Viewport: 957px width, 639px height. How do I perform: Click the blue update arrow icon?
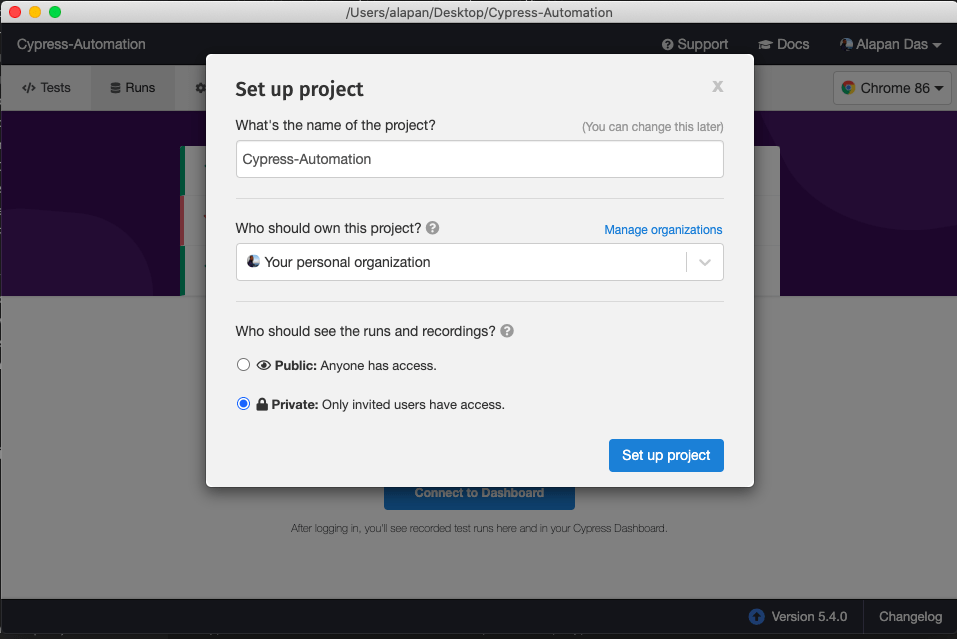point(757,617)
